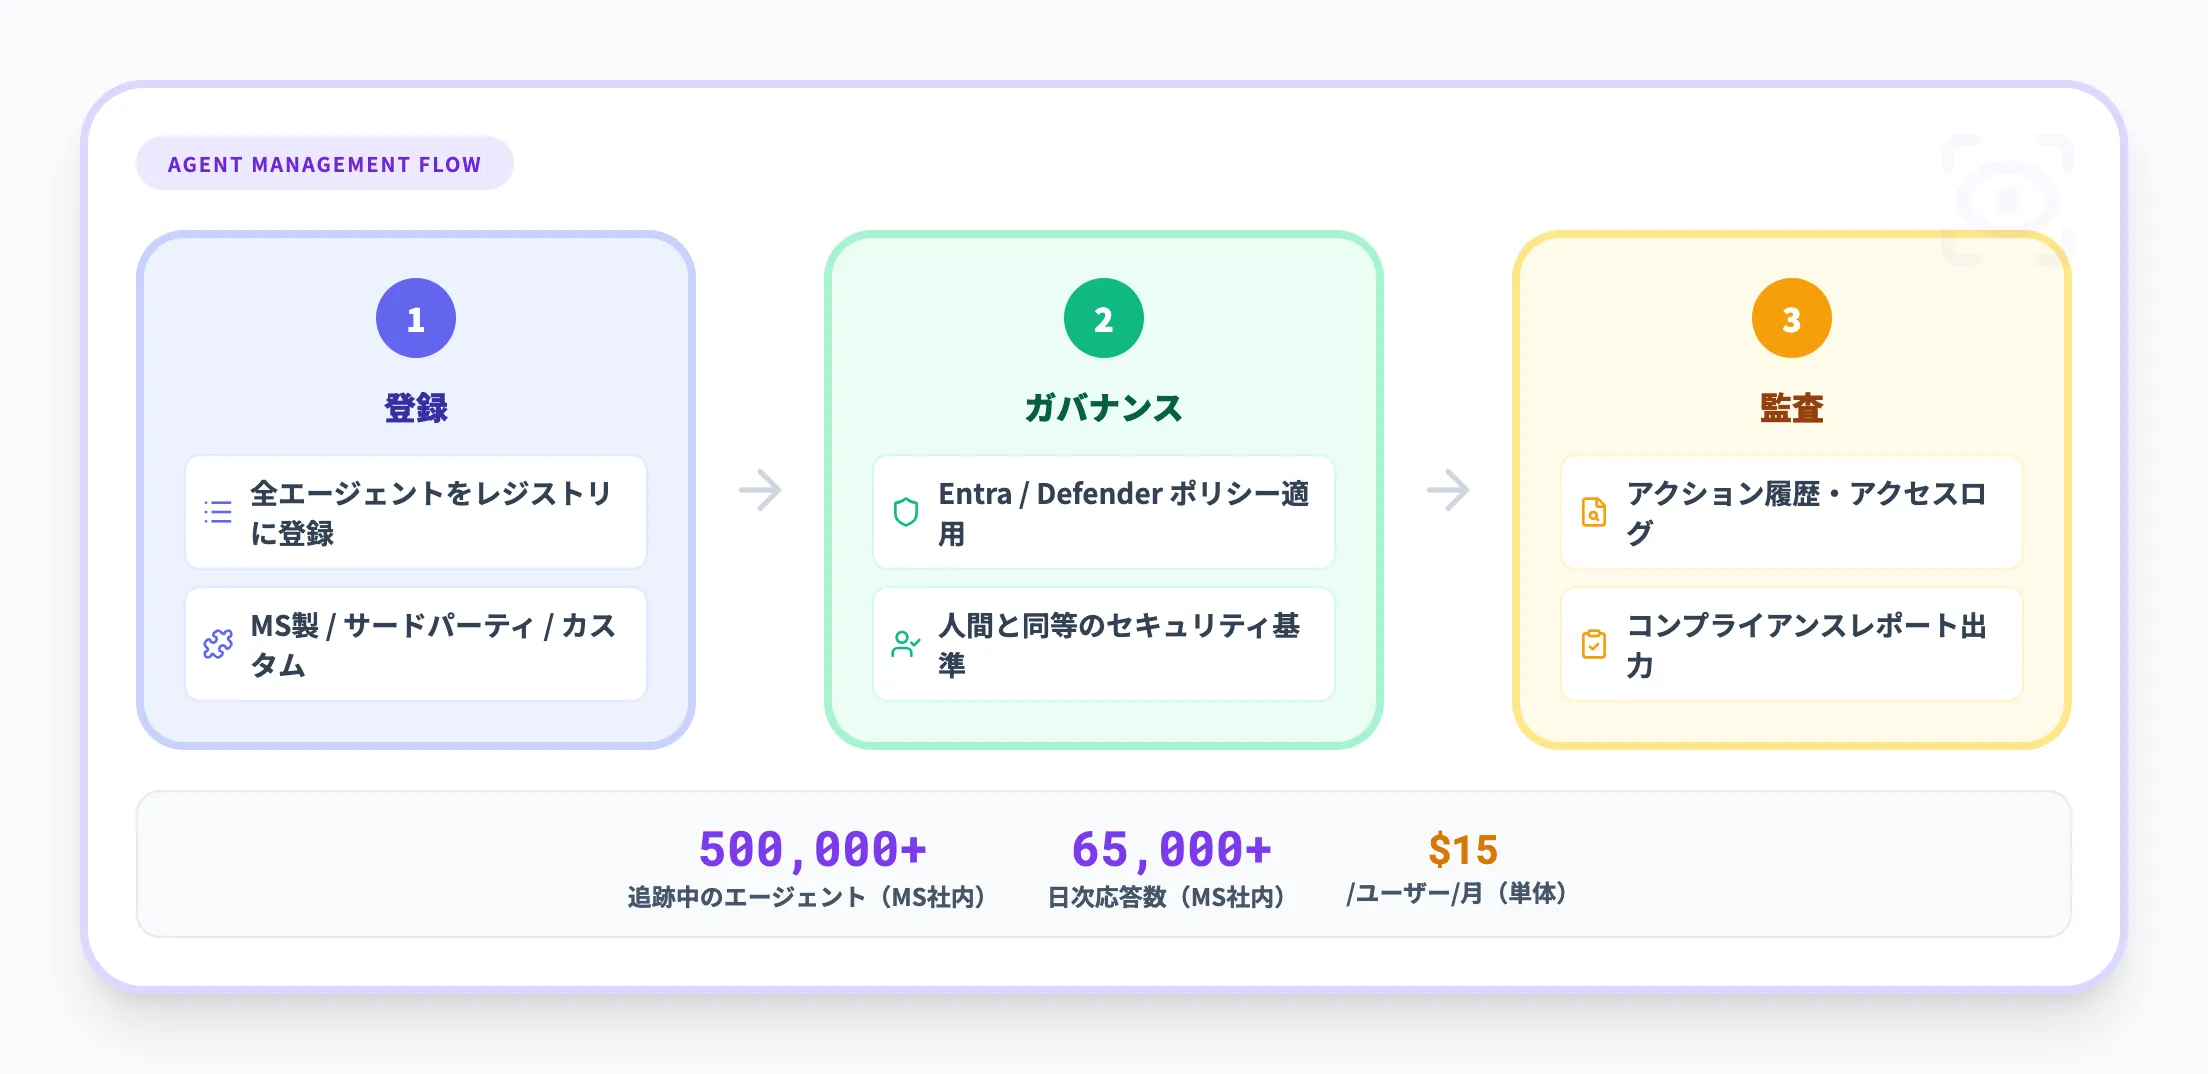The width and height of the screenshot is (2208, 1074).
Task: Click the faint eye scan icon in the card corner
Action: [2007, 200]
